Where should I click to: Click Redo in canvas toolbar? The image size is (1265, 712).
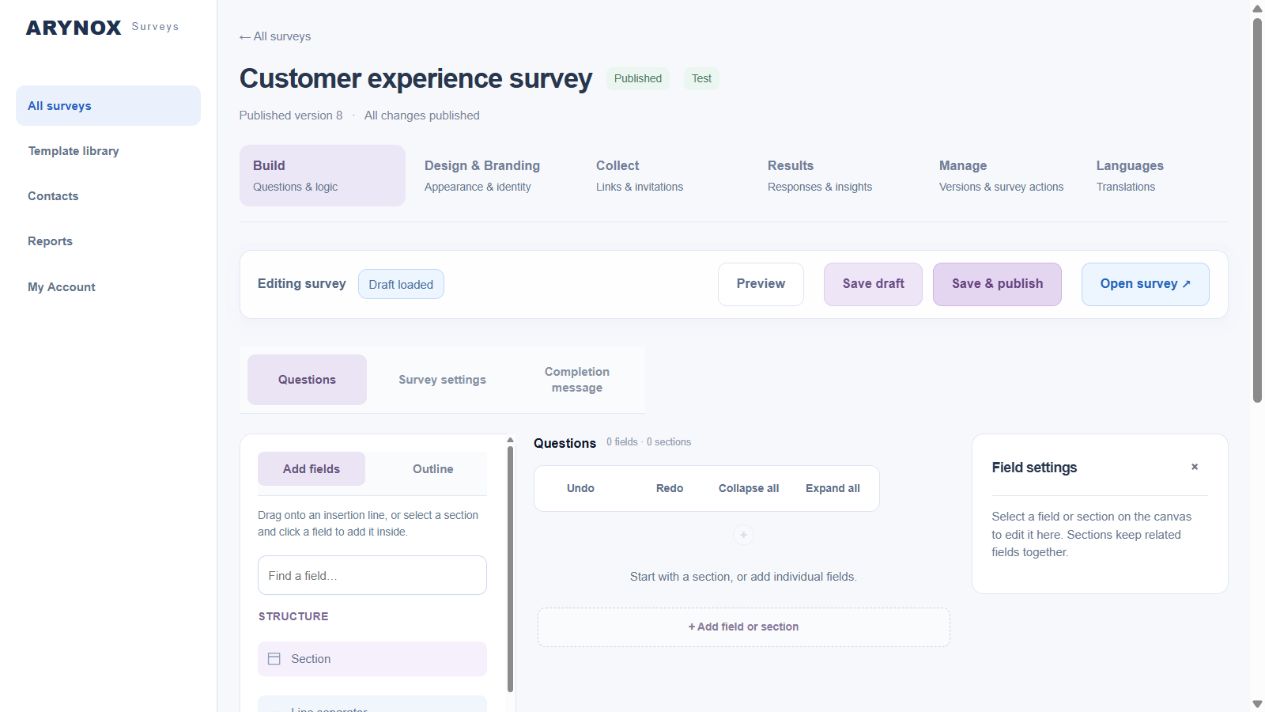(669, 489)
